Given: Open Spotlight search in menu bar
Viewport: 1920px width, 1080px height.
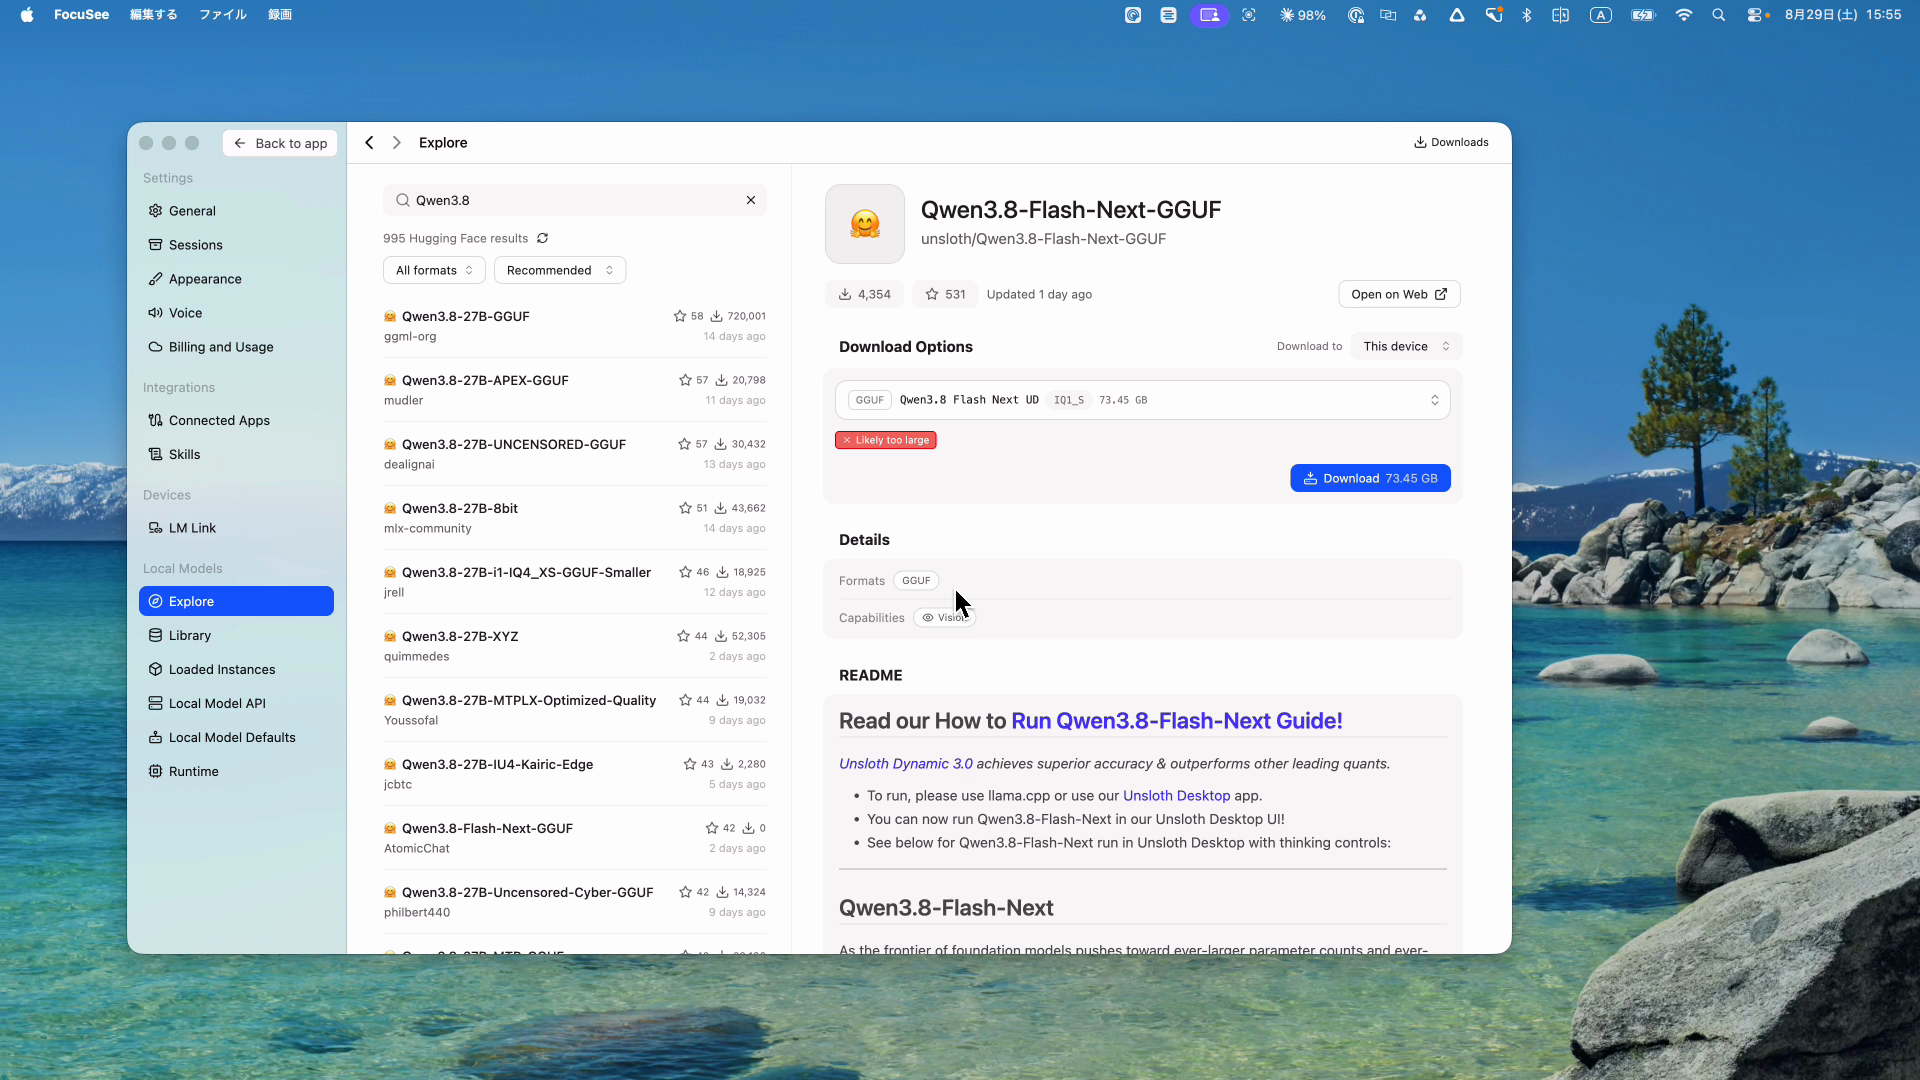Looking at the screenshot, I should pos(1719,15).
